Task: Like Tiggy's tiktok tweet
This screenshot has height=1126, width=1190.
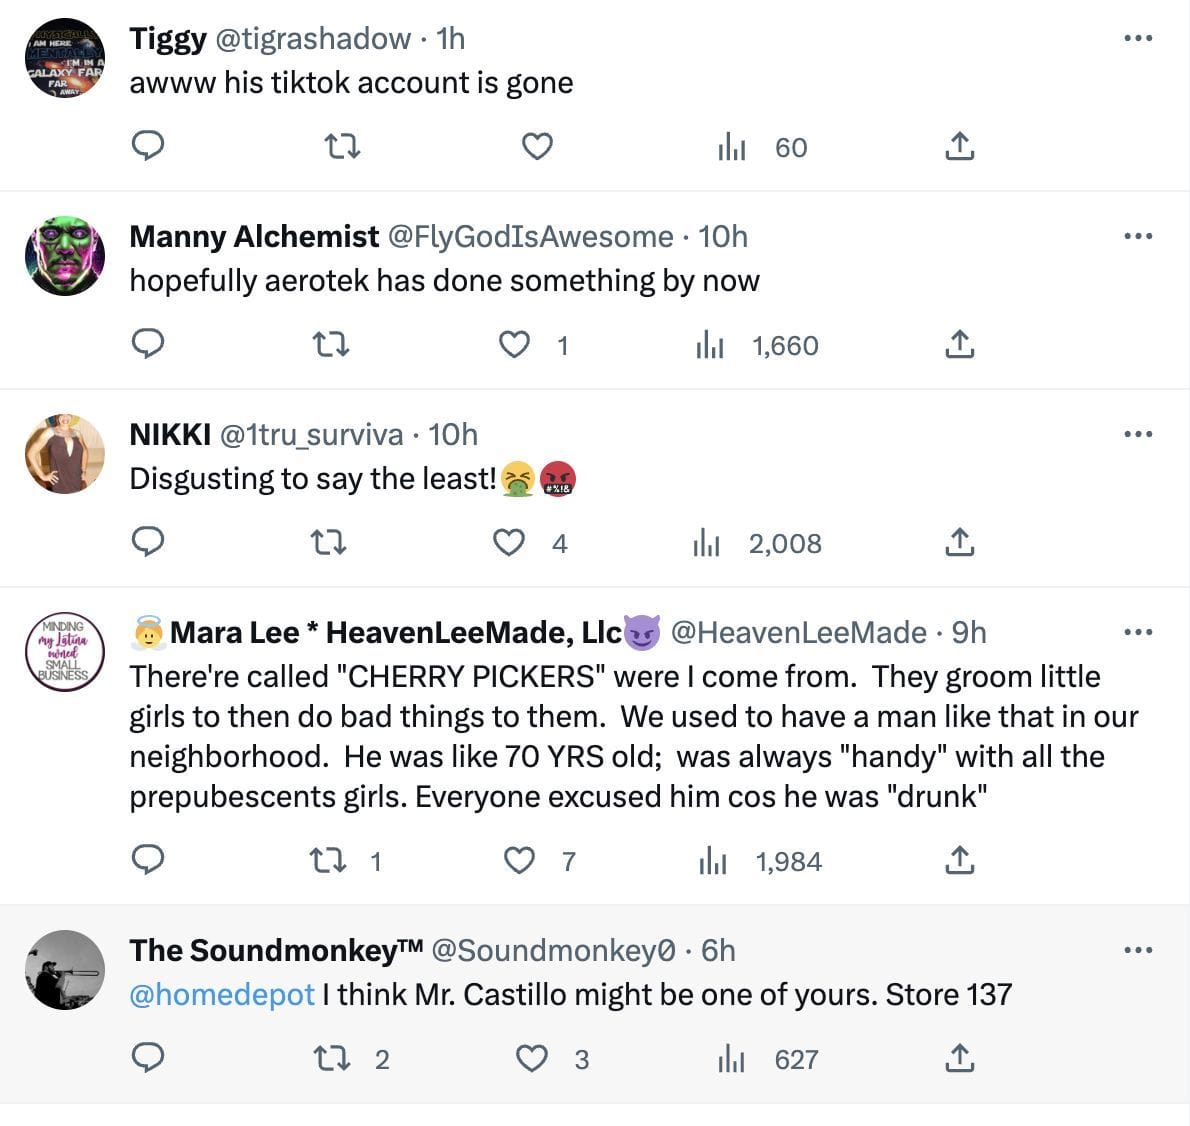Action: 537,147
